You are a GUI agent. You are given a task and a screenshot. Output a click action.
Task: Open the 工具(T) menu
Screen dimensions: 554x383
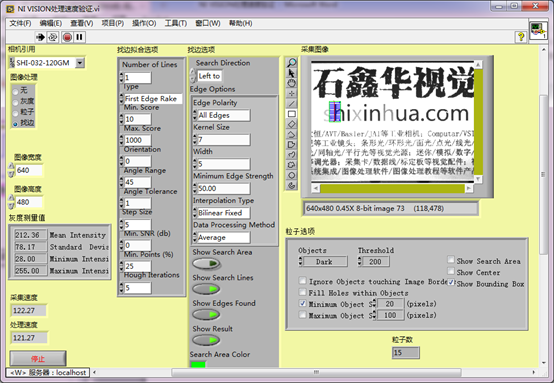176,23
